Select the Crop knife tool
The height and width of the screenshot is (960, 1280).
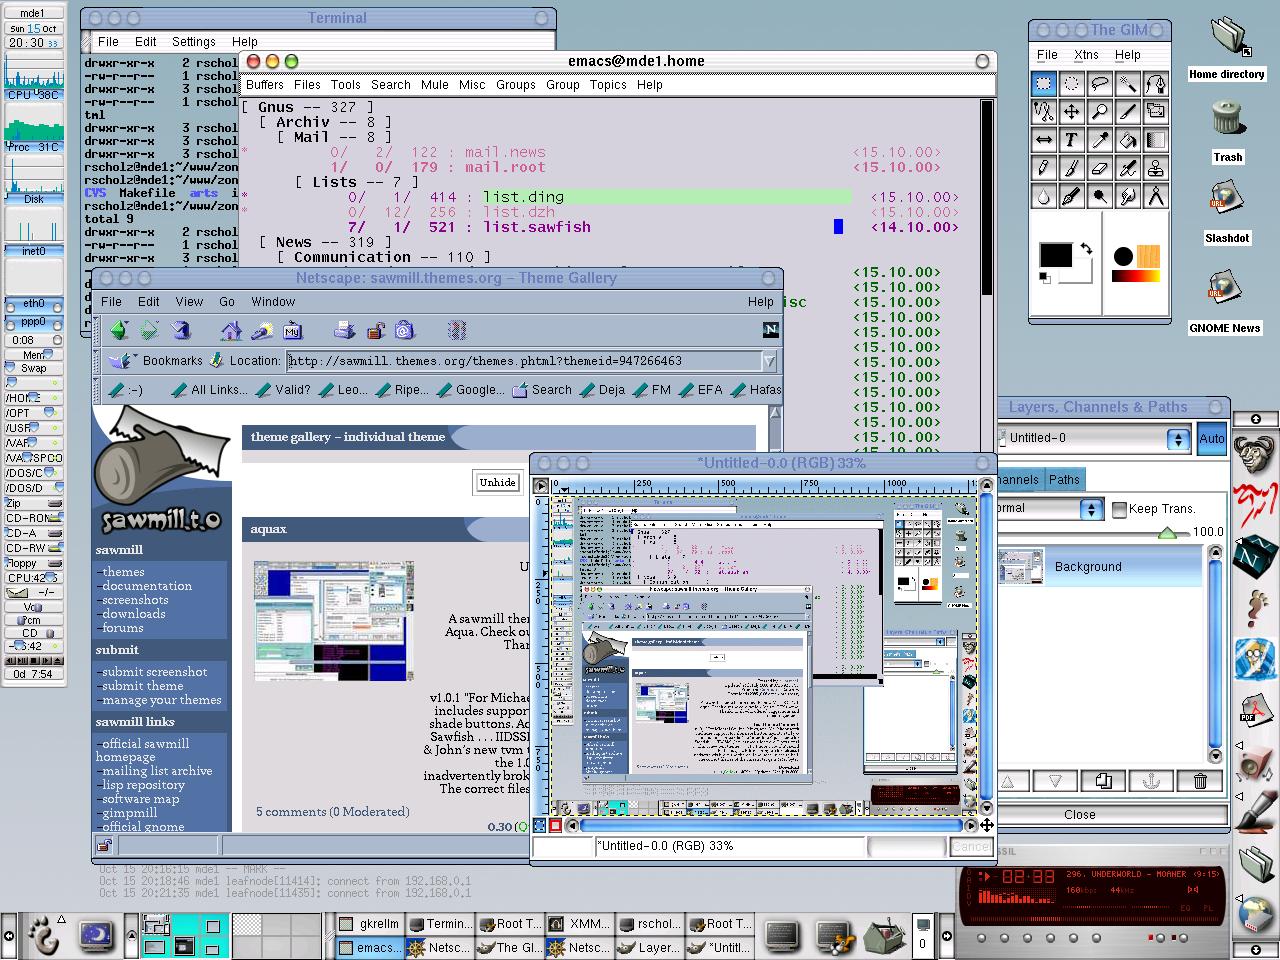click(x=1127, y=112)
